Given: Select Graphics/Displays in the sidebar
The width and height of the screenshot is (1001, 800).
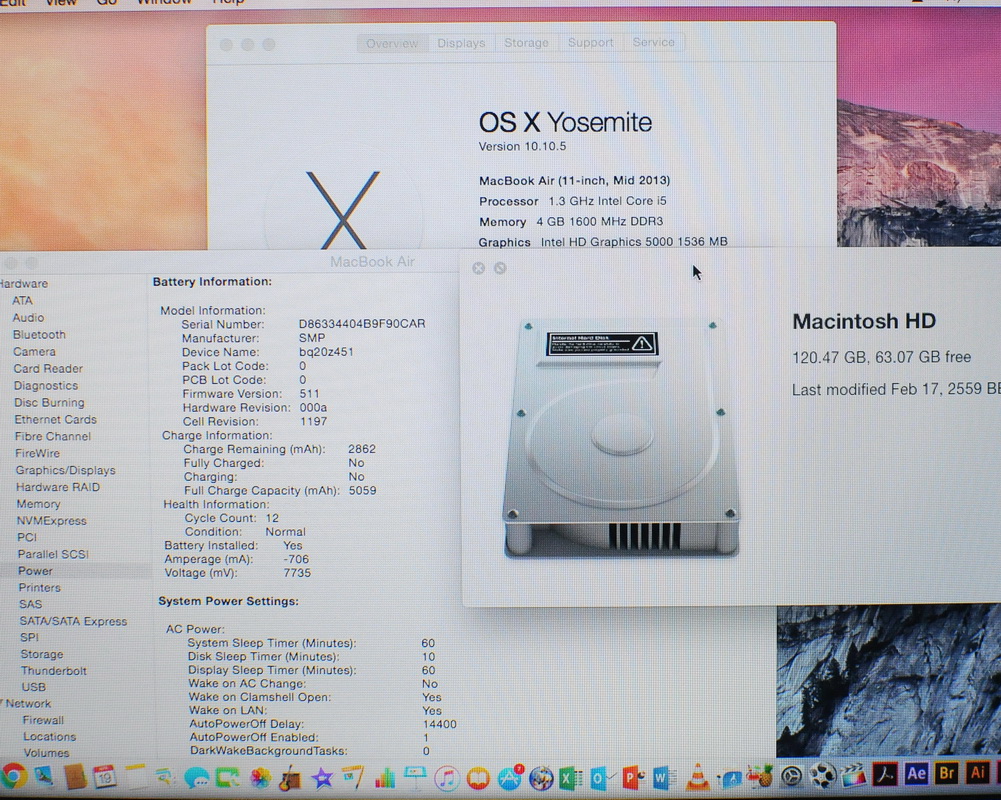Looking at the screenshot, I should coord(65,470).
